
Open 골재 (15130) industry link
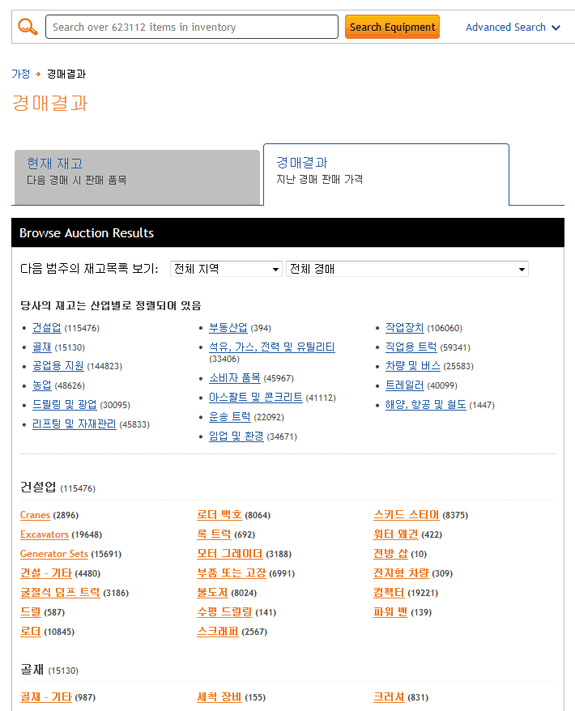click(x=42, y=347)
